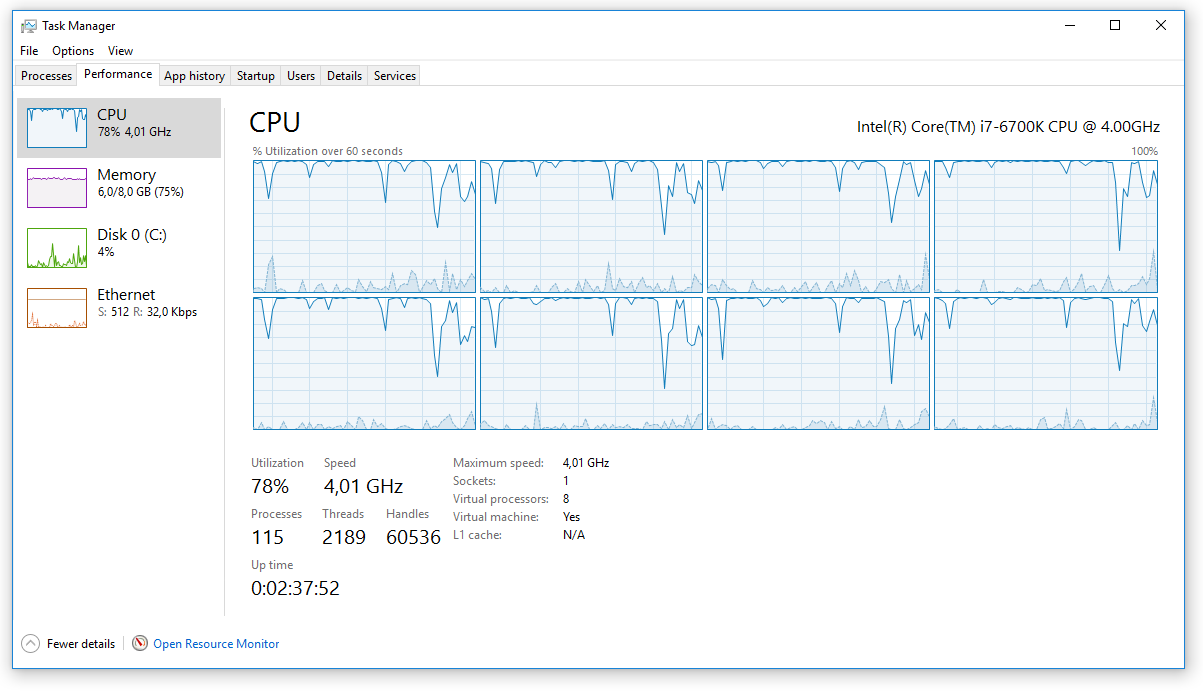Open the Users tab
This screenshot has height=693, width=1203.
(x=301, y=76)
